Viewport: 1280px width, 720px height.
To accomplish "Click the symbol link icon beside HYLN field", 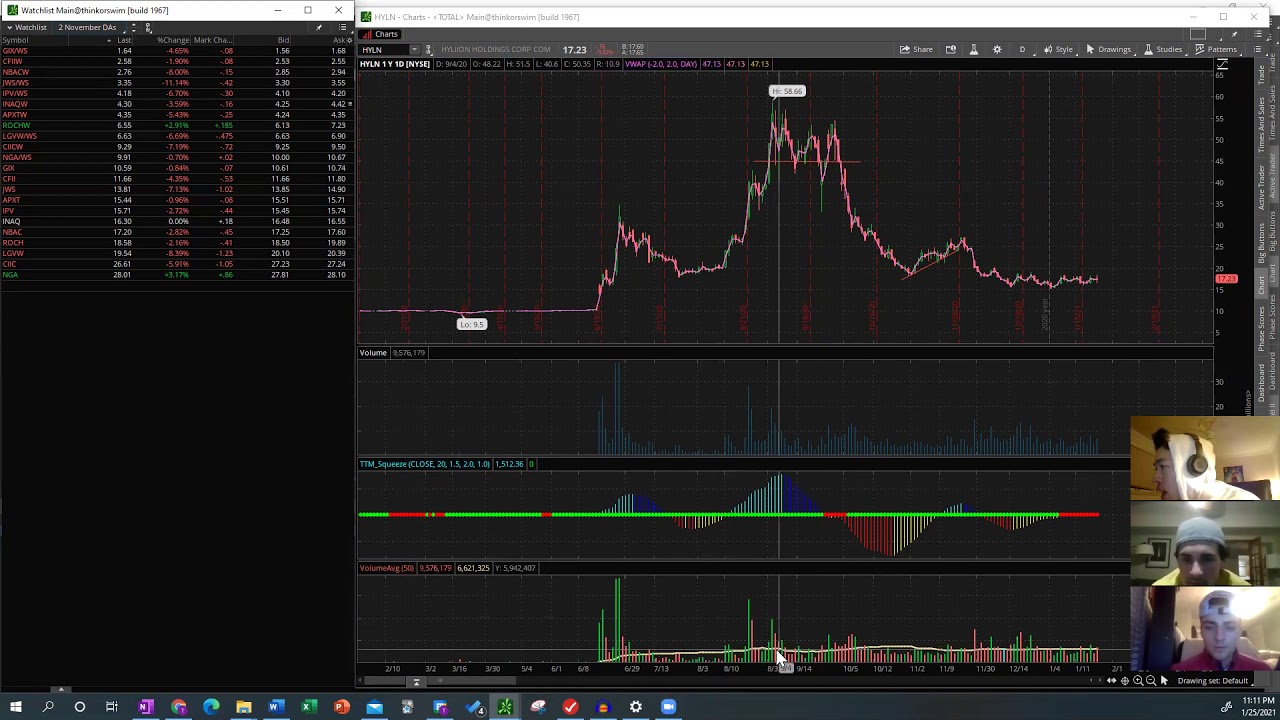I will [428, 49].
